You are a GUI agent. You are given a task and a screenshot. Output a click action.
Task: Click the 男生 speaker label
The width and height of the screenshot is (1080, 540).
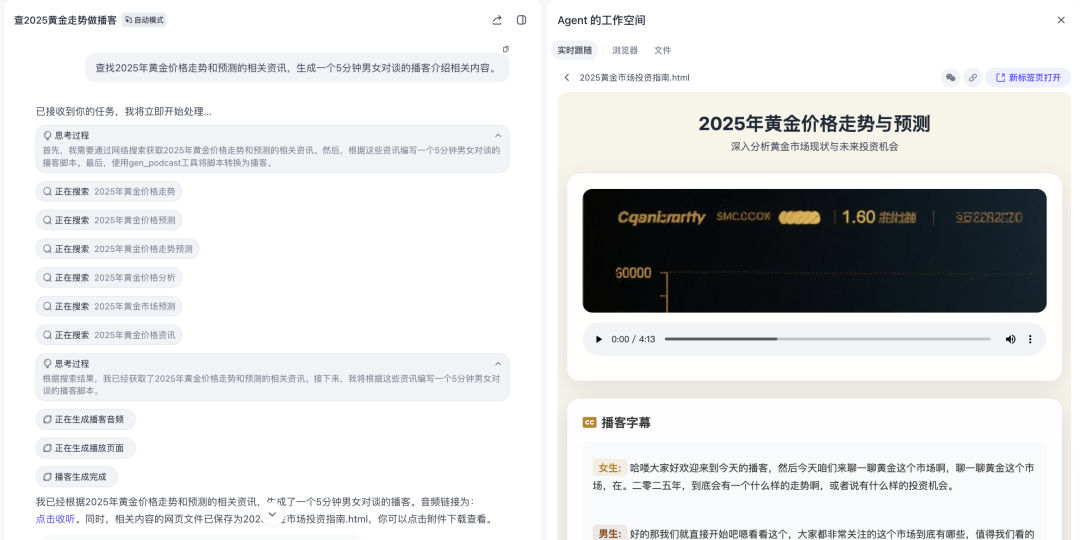610,534
